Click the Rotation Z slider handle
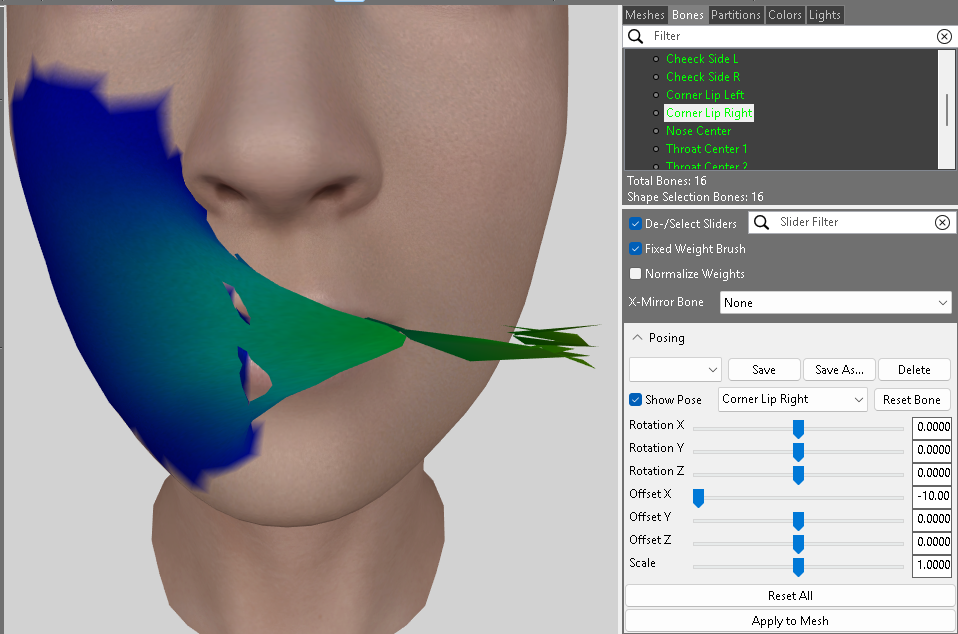 (x=798, y=475)
